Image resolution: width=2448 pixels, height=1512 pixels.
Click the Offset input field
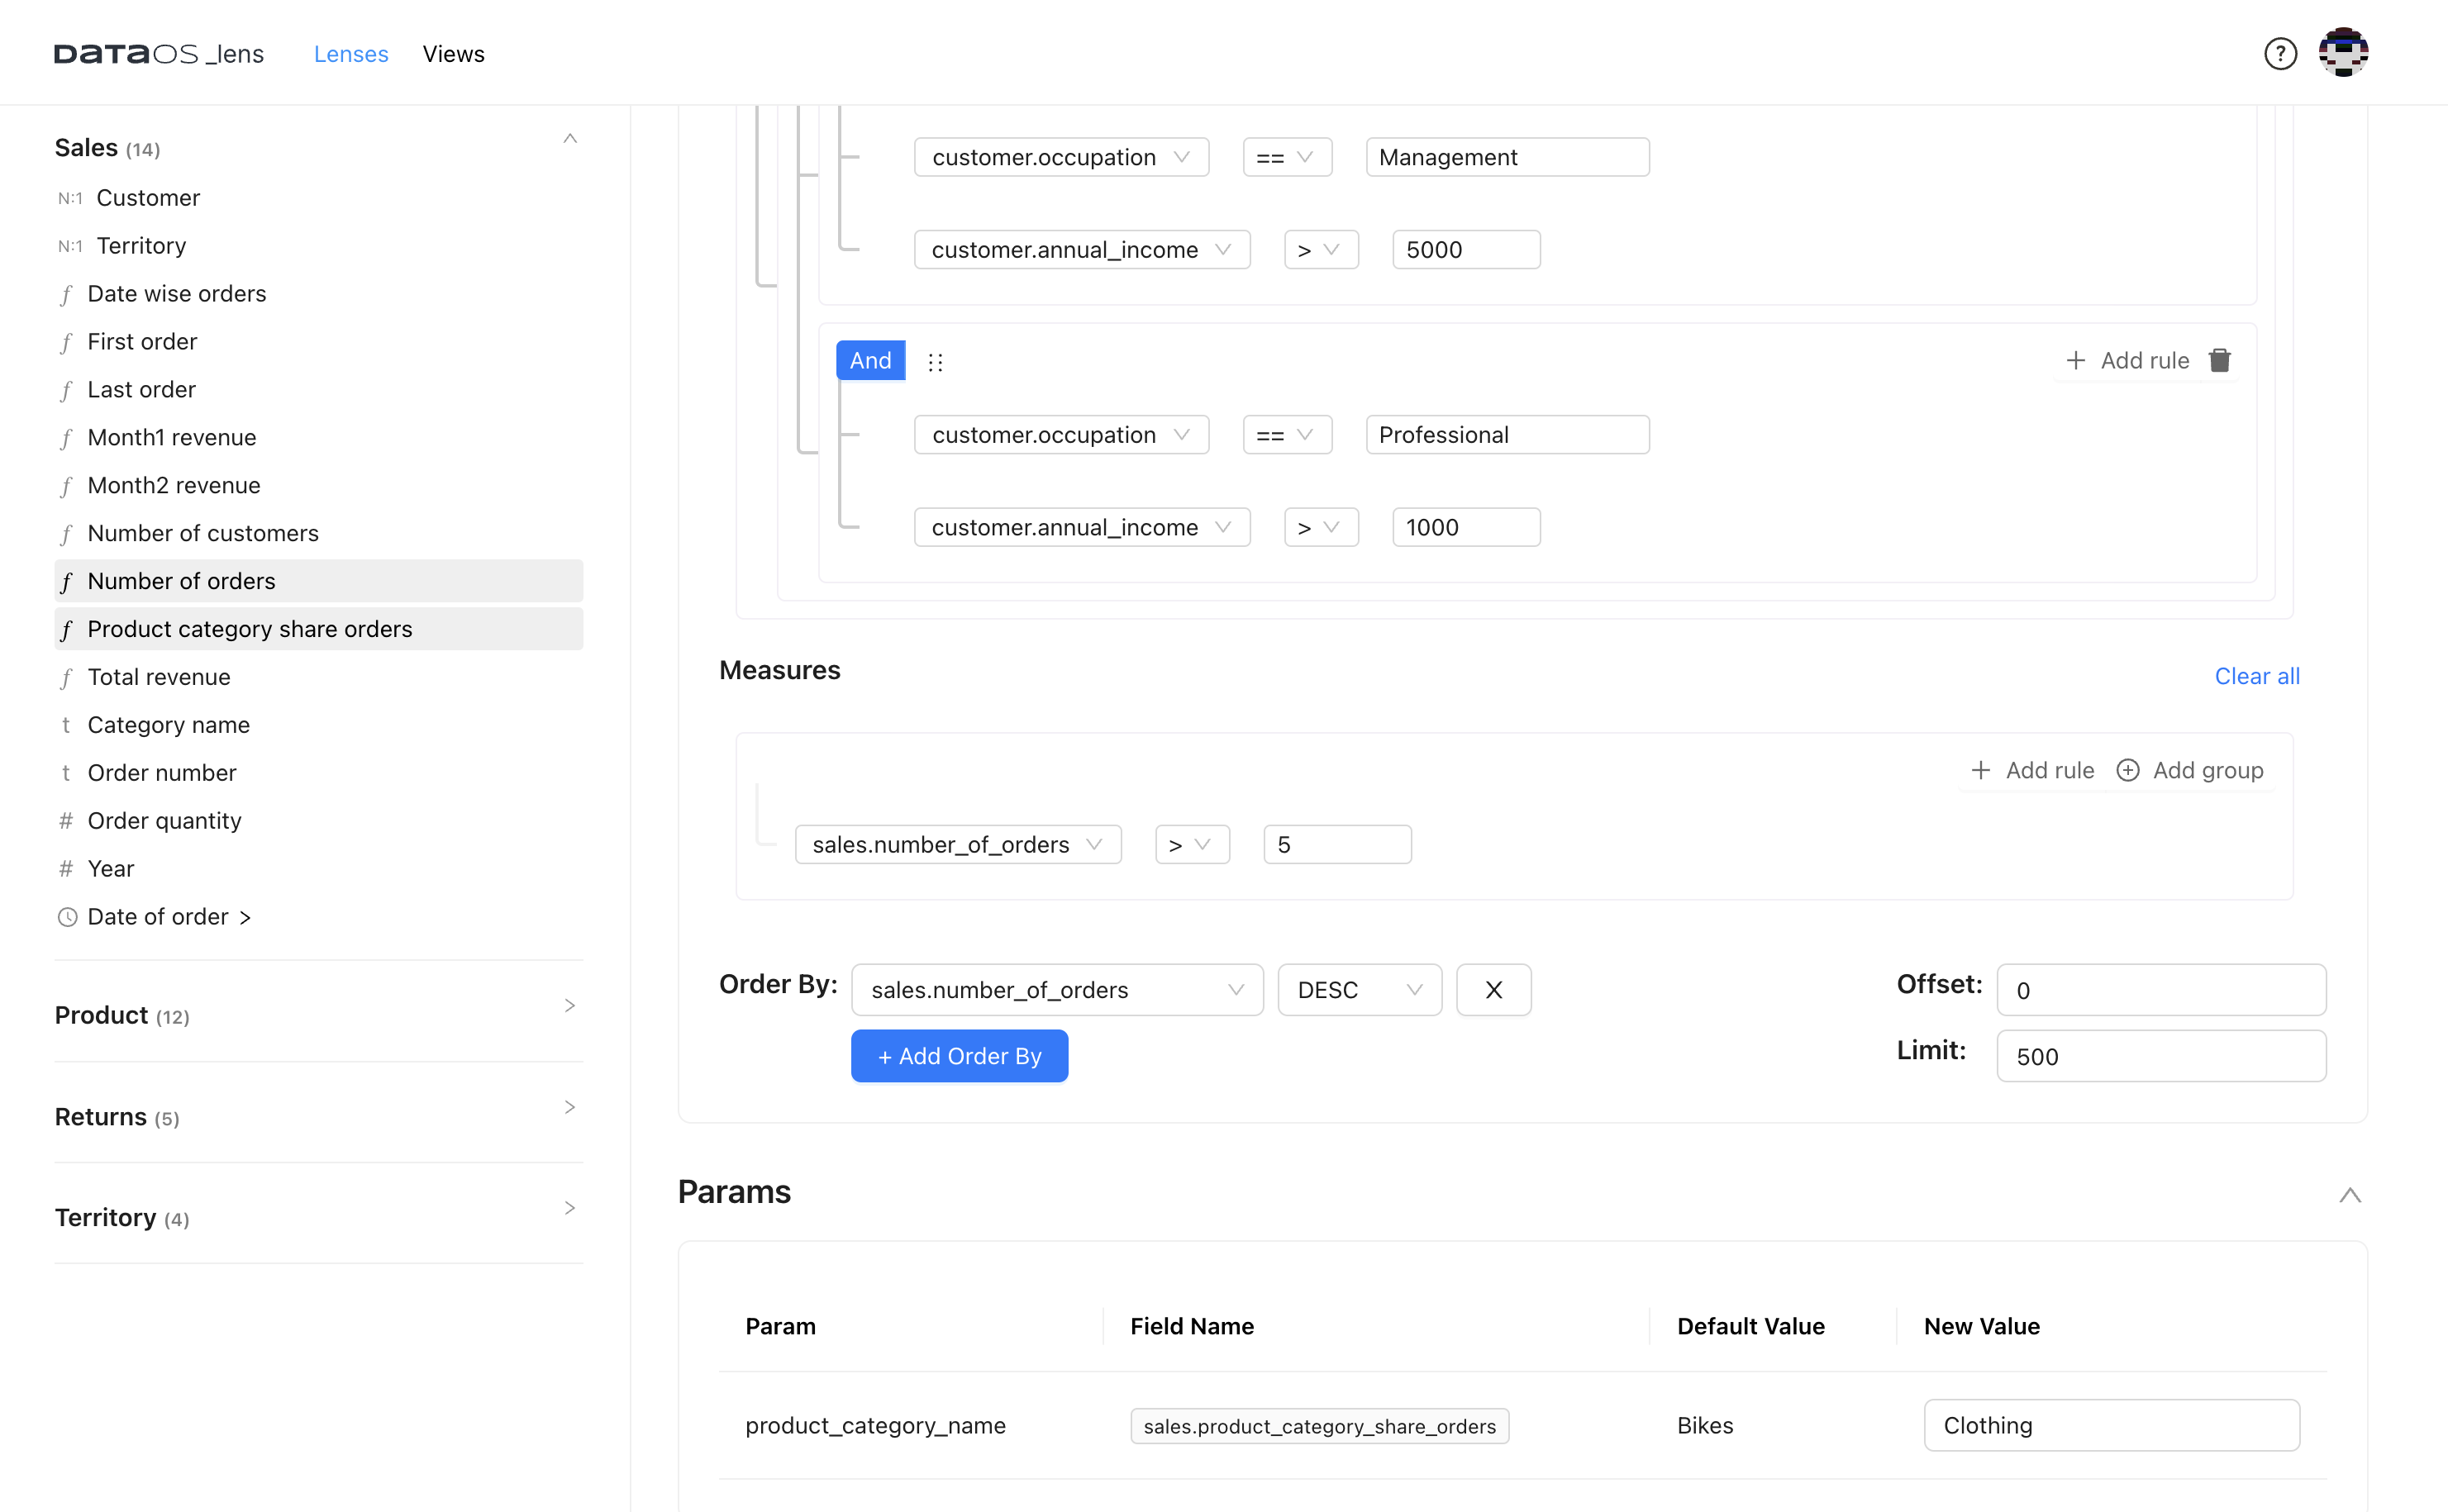click(x=2161, y=990)
